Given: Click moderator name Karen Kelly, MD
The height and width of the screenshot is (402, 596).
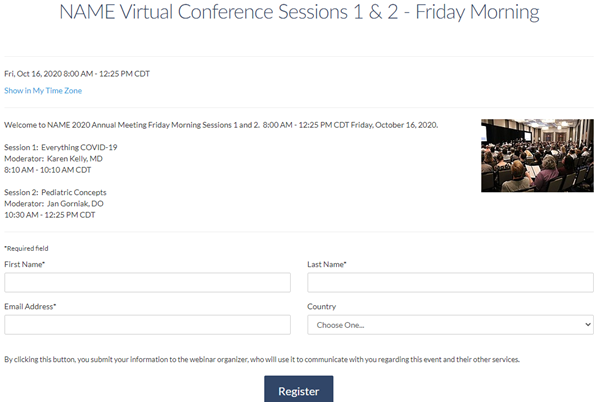Looking at the screenshot, I should [75, 158].
